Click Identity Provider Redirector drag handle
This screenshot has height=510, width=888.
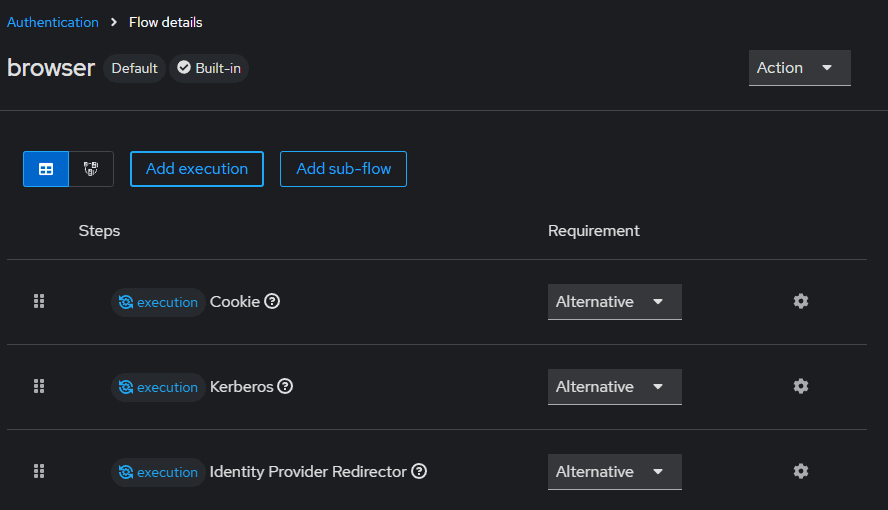[x=39, y=471]
